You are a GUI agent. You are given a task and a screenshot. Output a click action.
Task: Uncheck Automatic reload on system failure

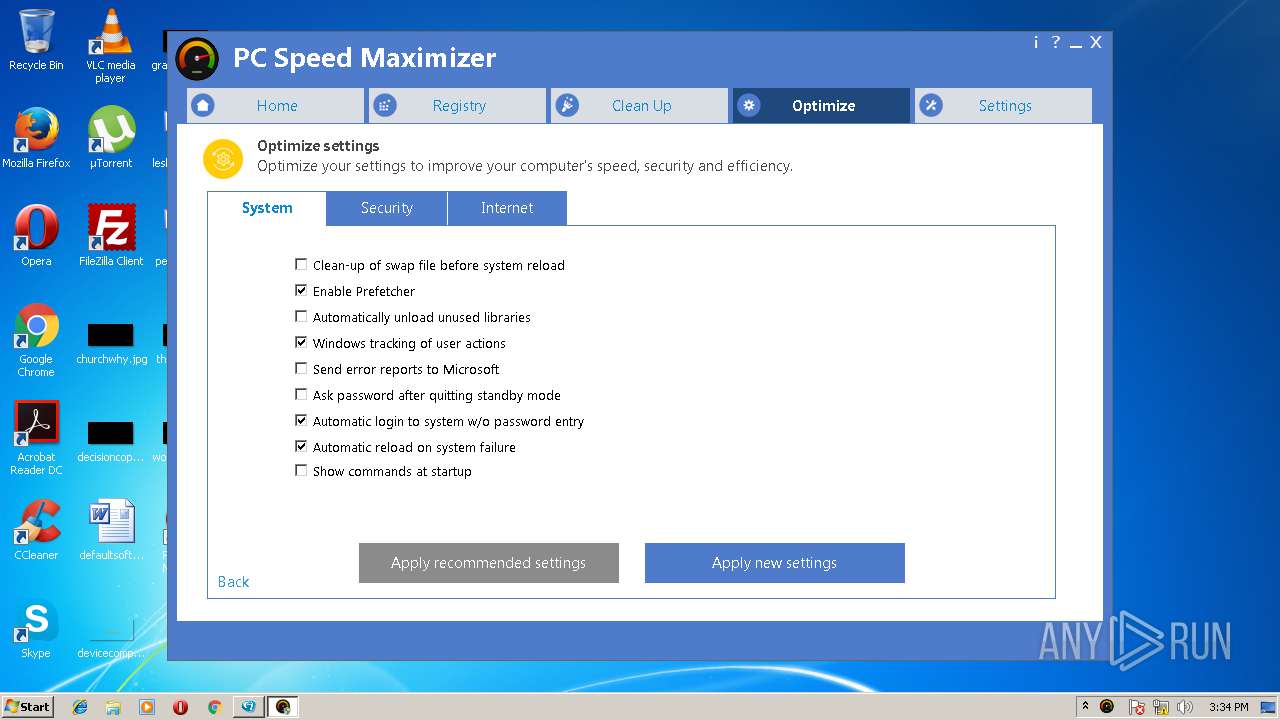click(301, 447)
